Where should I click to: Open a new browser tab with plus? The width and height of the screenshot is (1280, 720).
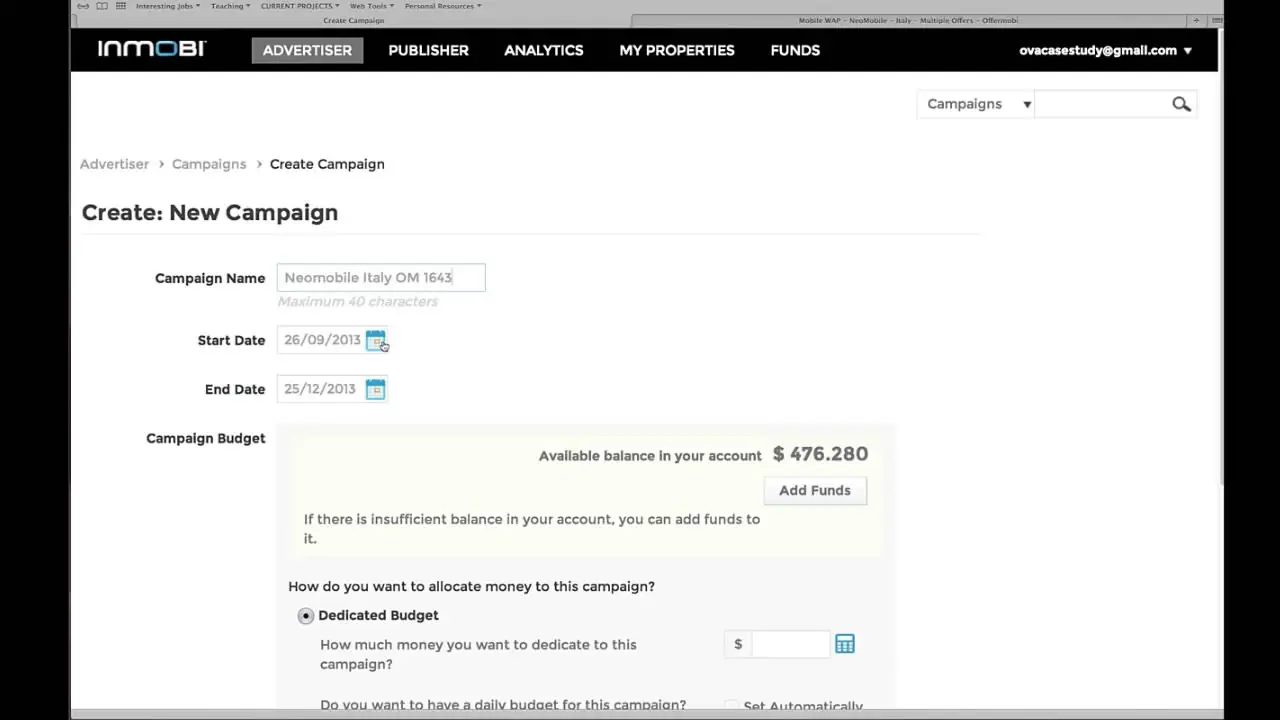pos(1196,20)
